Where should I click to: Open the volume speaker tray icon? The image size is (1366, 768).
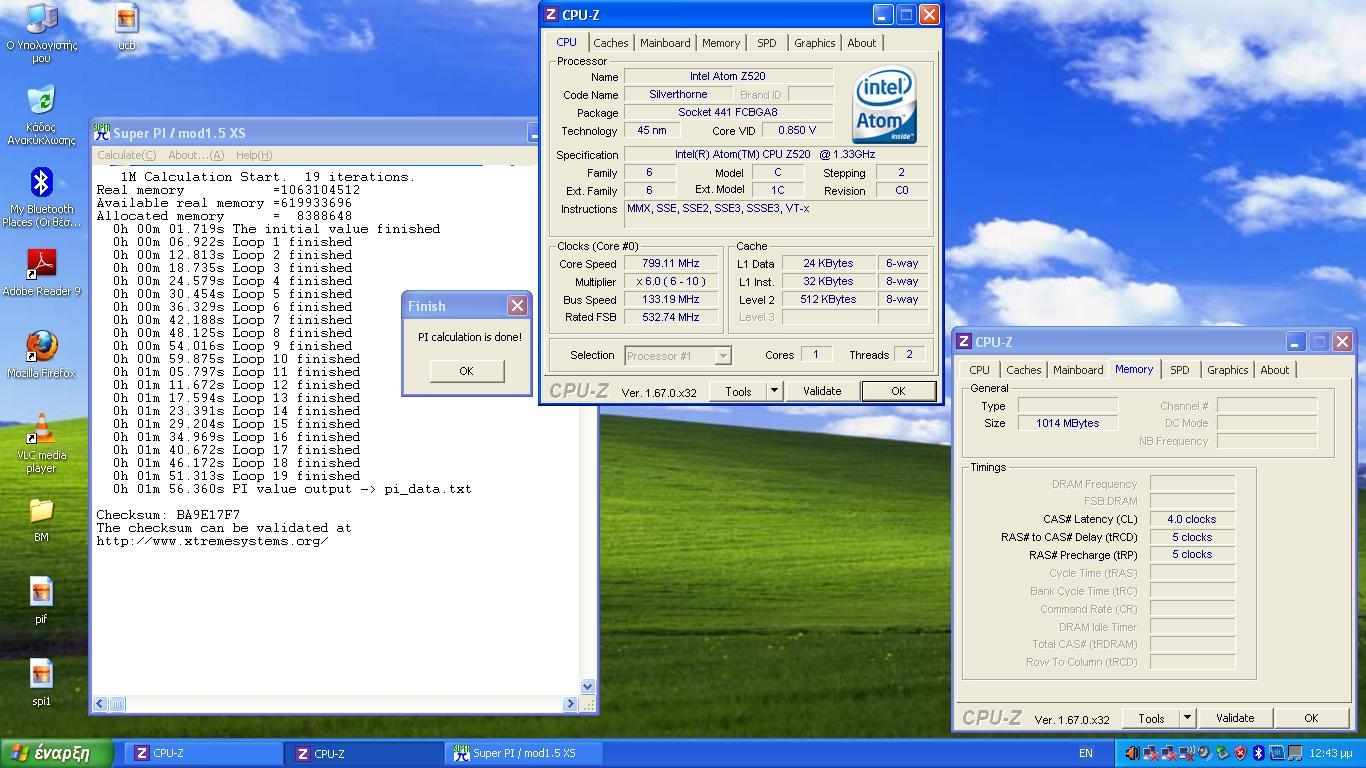(1132, 753)
